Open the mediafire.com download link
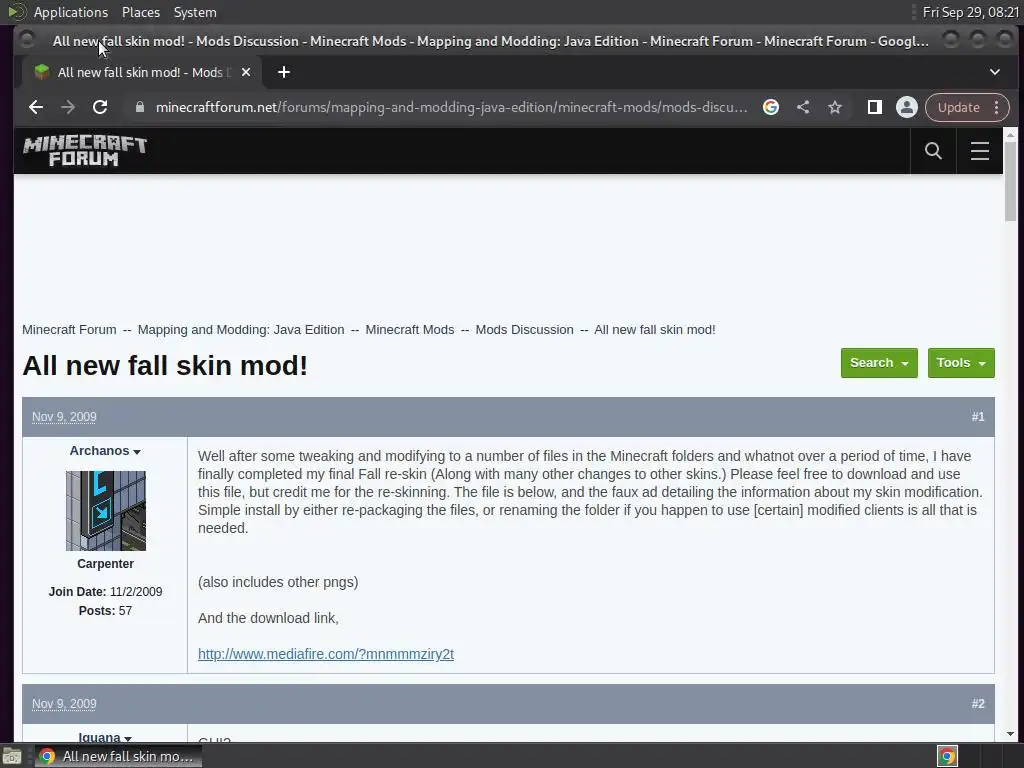 click(326, 654)
